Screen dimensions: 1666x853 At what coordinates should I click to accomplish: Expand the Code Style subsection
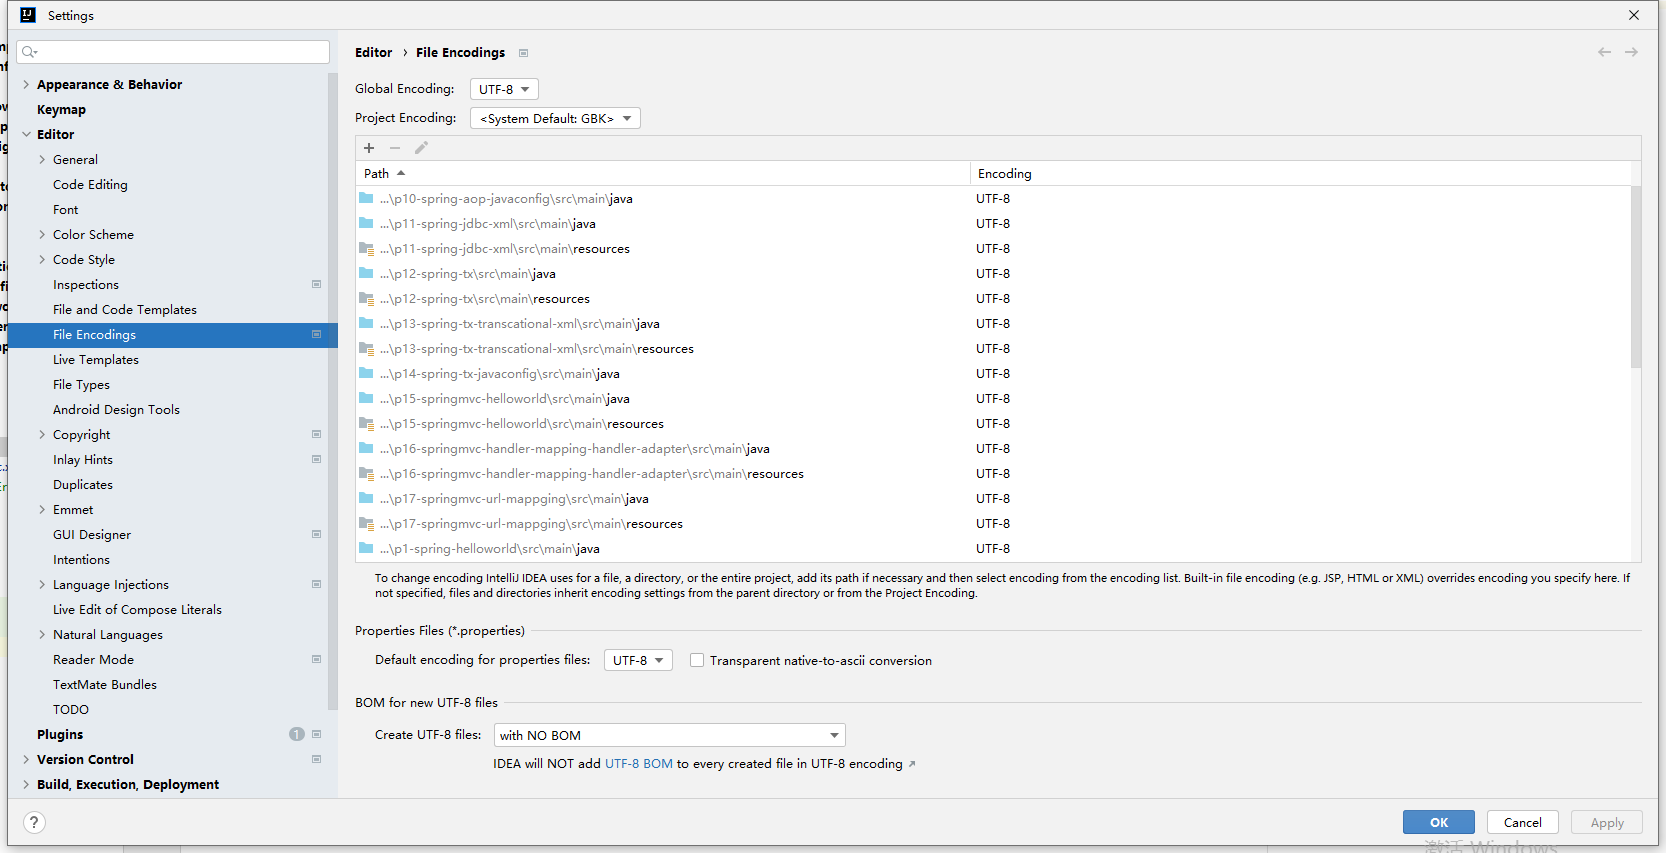pyautogui.click(x=42, y=259)
